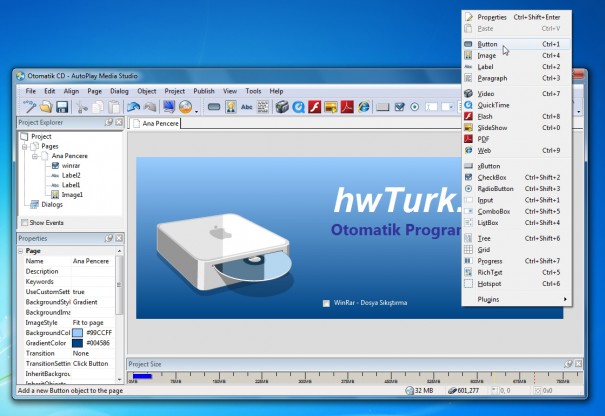This screenshot has height=416, width=605.
Task: Click the New Project wand toolbar icon
Action: click(x=29, y=107)
